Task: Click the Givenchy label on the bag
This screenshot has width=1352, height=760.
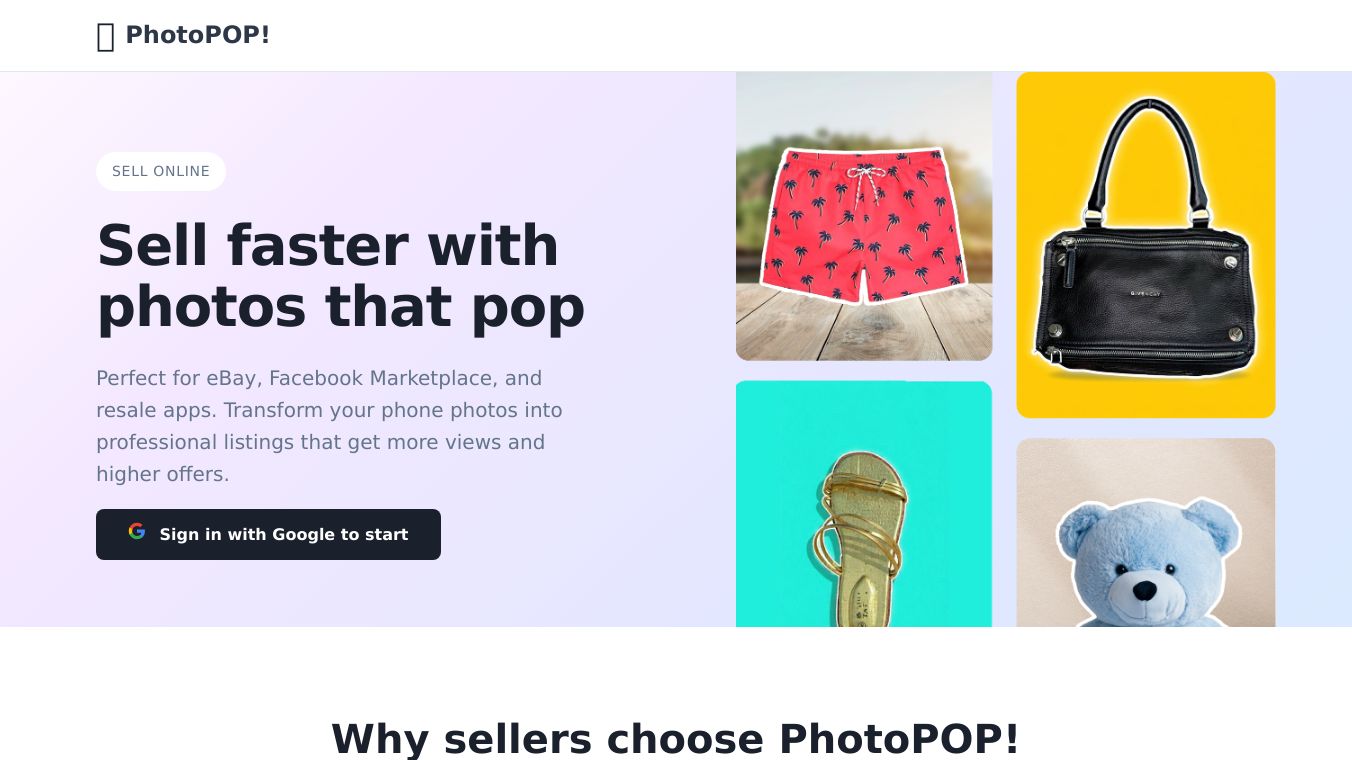Action: tap(1145, 293)
